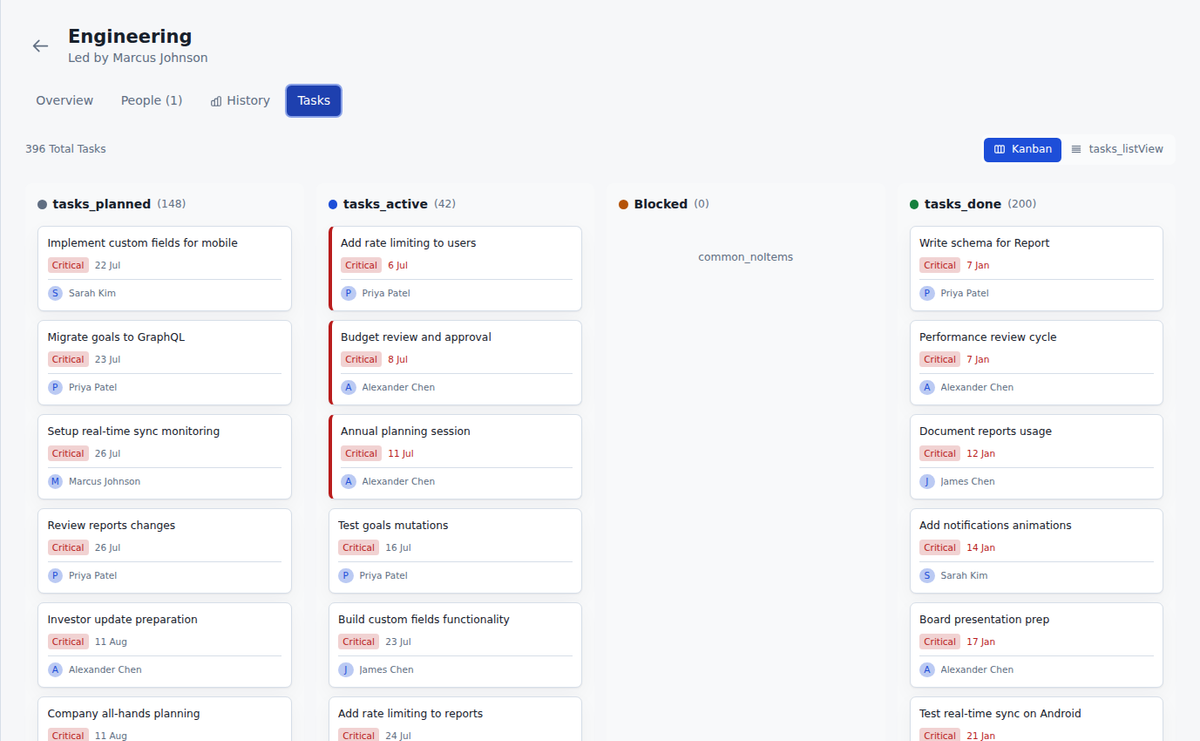Select the Tasks tab
Screen dimensions: 1200x741
314,101
